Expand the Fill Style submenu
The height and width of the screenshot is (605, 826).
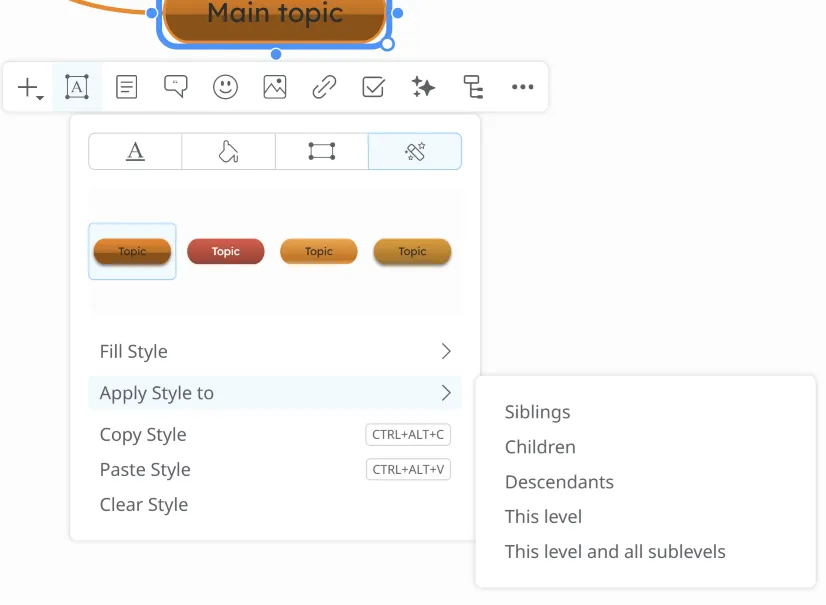[275, 352]
